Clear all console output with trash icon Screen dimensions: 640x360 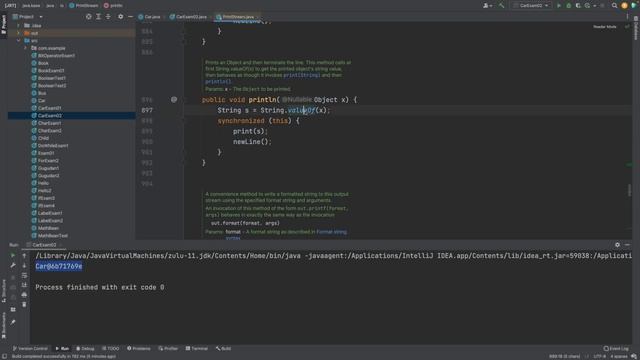click(24, 304)
